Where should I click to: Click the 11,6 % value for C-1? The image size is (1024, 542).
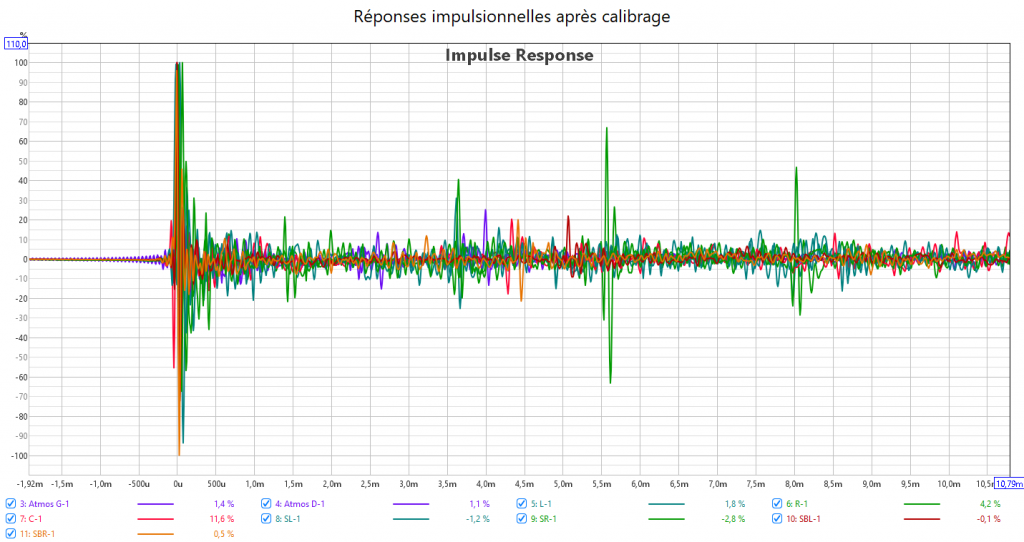tap(220, 519)
